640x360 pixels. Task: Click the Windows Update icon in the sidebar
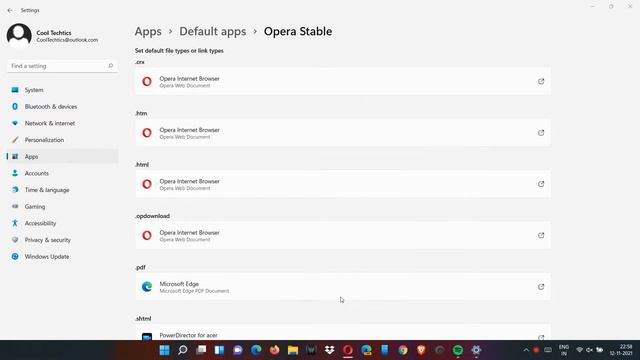[15, 257]
